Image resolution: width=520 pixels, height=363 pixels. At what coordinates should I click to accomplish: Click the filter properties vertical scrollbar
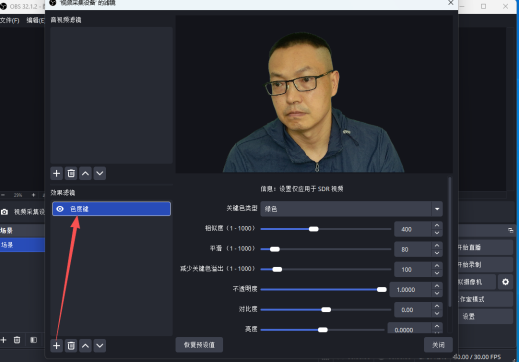coord(450,242)
